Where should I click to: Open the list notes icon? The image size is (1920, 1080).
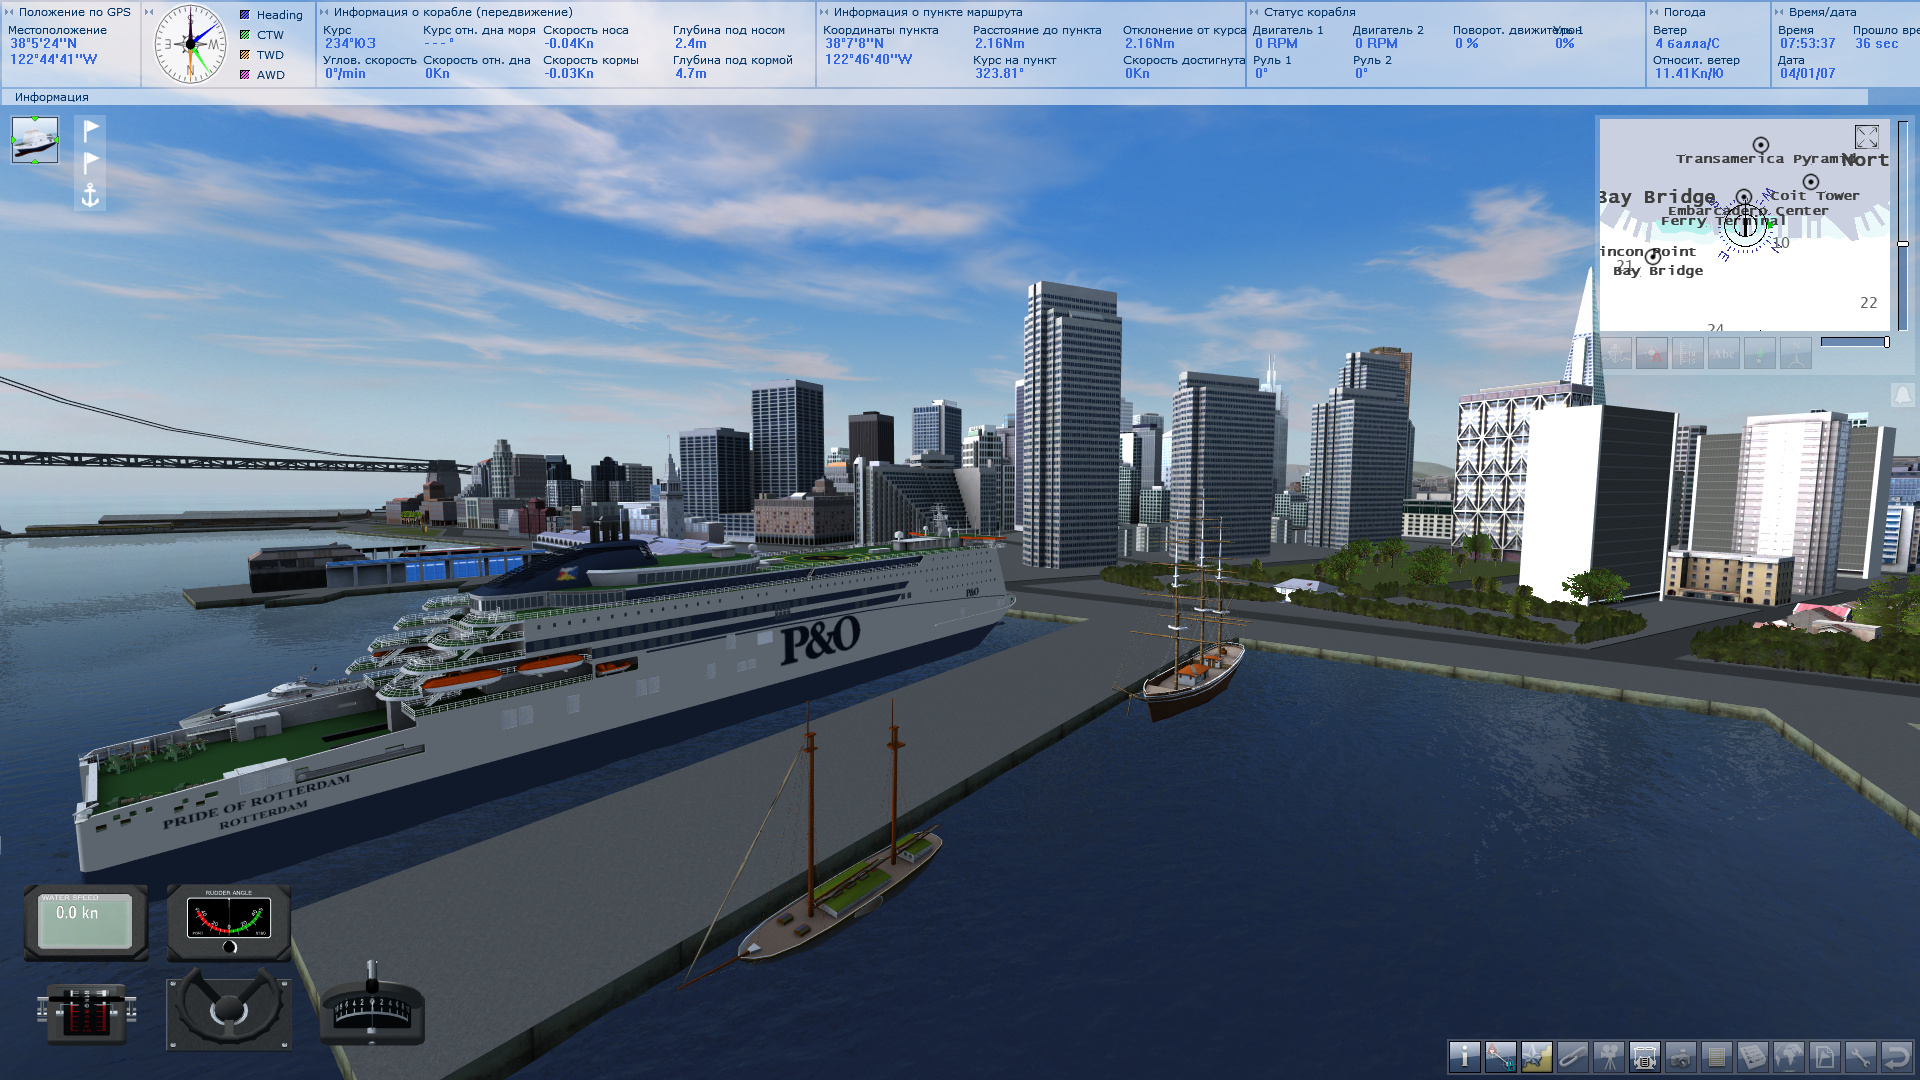[1716, 1056]
